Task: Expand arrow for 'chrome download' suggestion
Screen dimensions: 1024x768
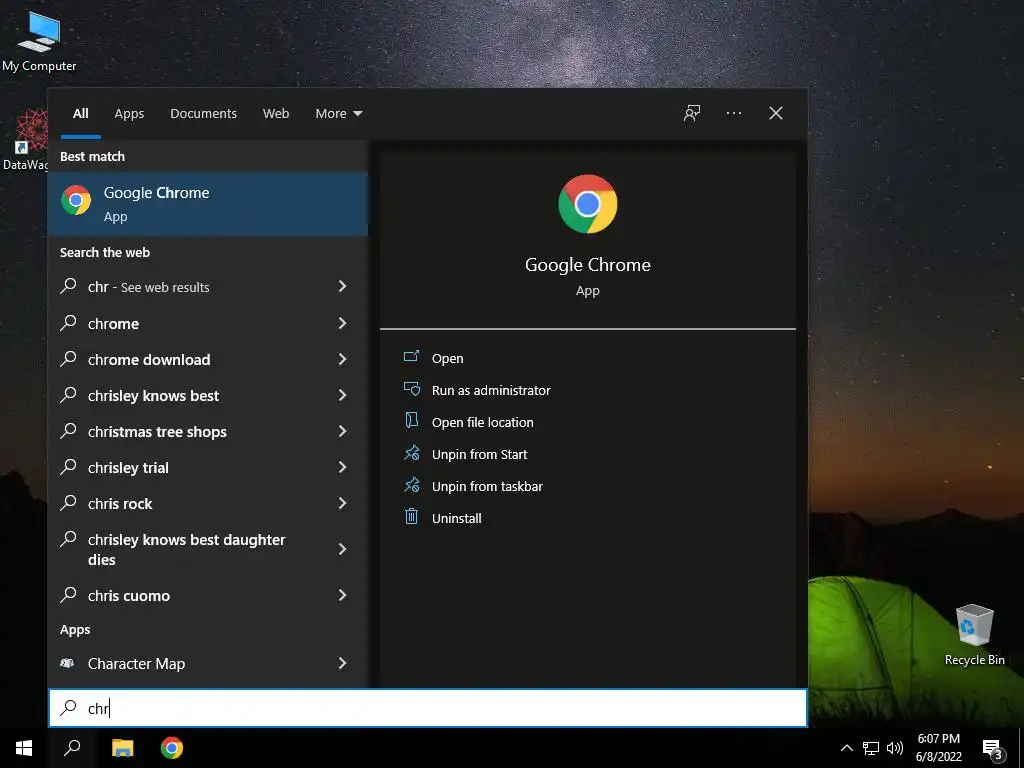Action: click(342, 359)
